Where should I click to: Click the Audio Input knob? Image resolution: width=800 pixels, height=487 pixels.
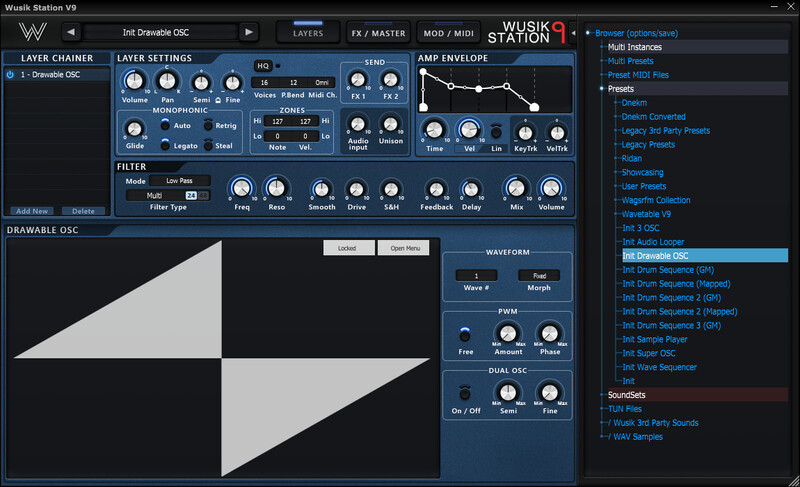(x=358, y=124)
